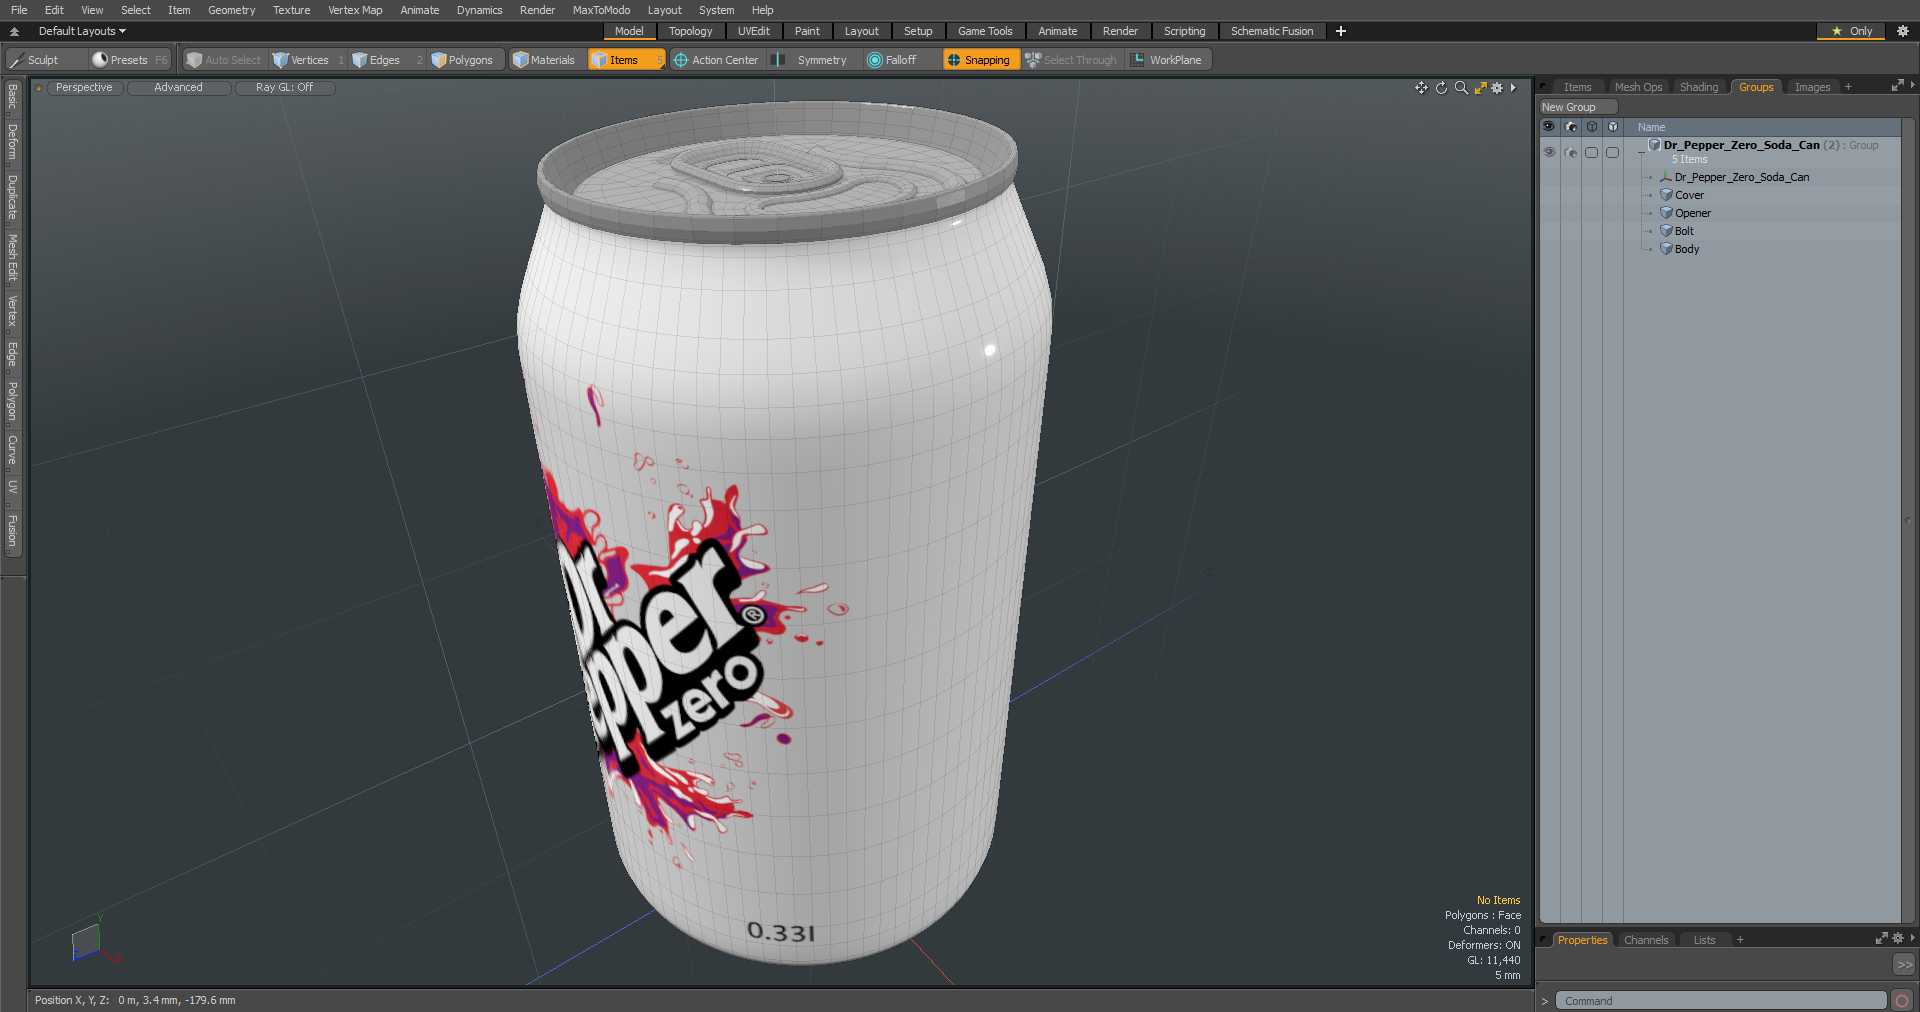
Task: Click the viewport pan (move) icon
Action: tap(1421, 88)
